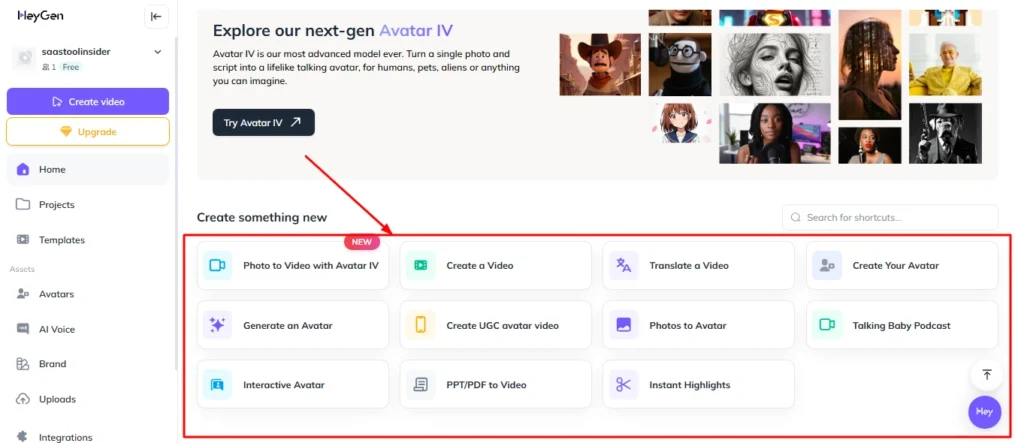Image resolution: width=1024 pixels, height=443 pixels.
Task: Click the search magnifier icon
Action: click(795, 218)
